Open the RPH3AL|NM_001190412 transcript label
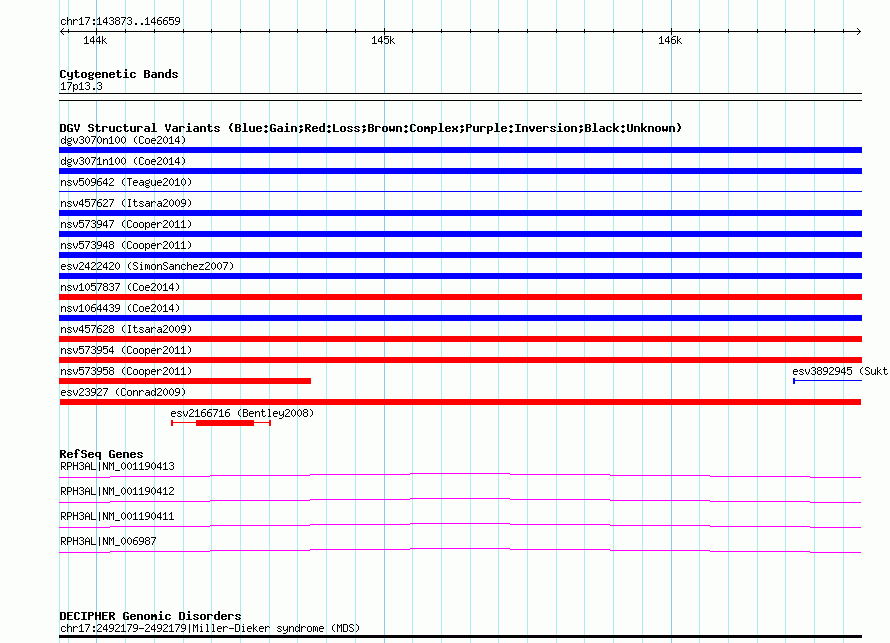Image resolution: width=890 pixels, height=643 pixels. (x=117, y=491)
